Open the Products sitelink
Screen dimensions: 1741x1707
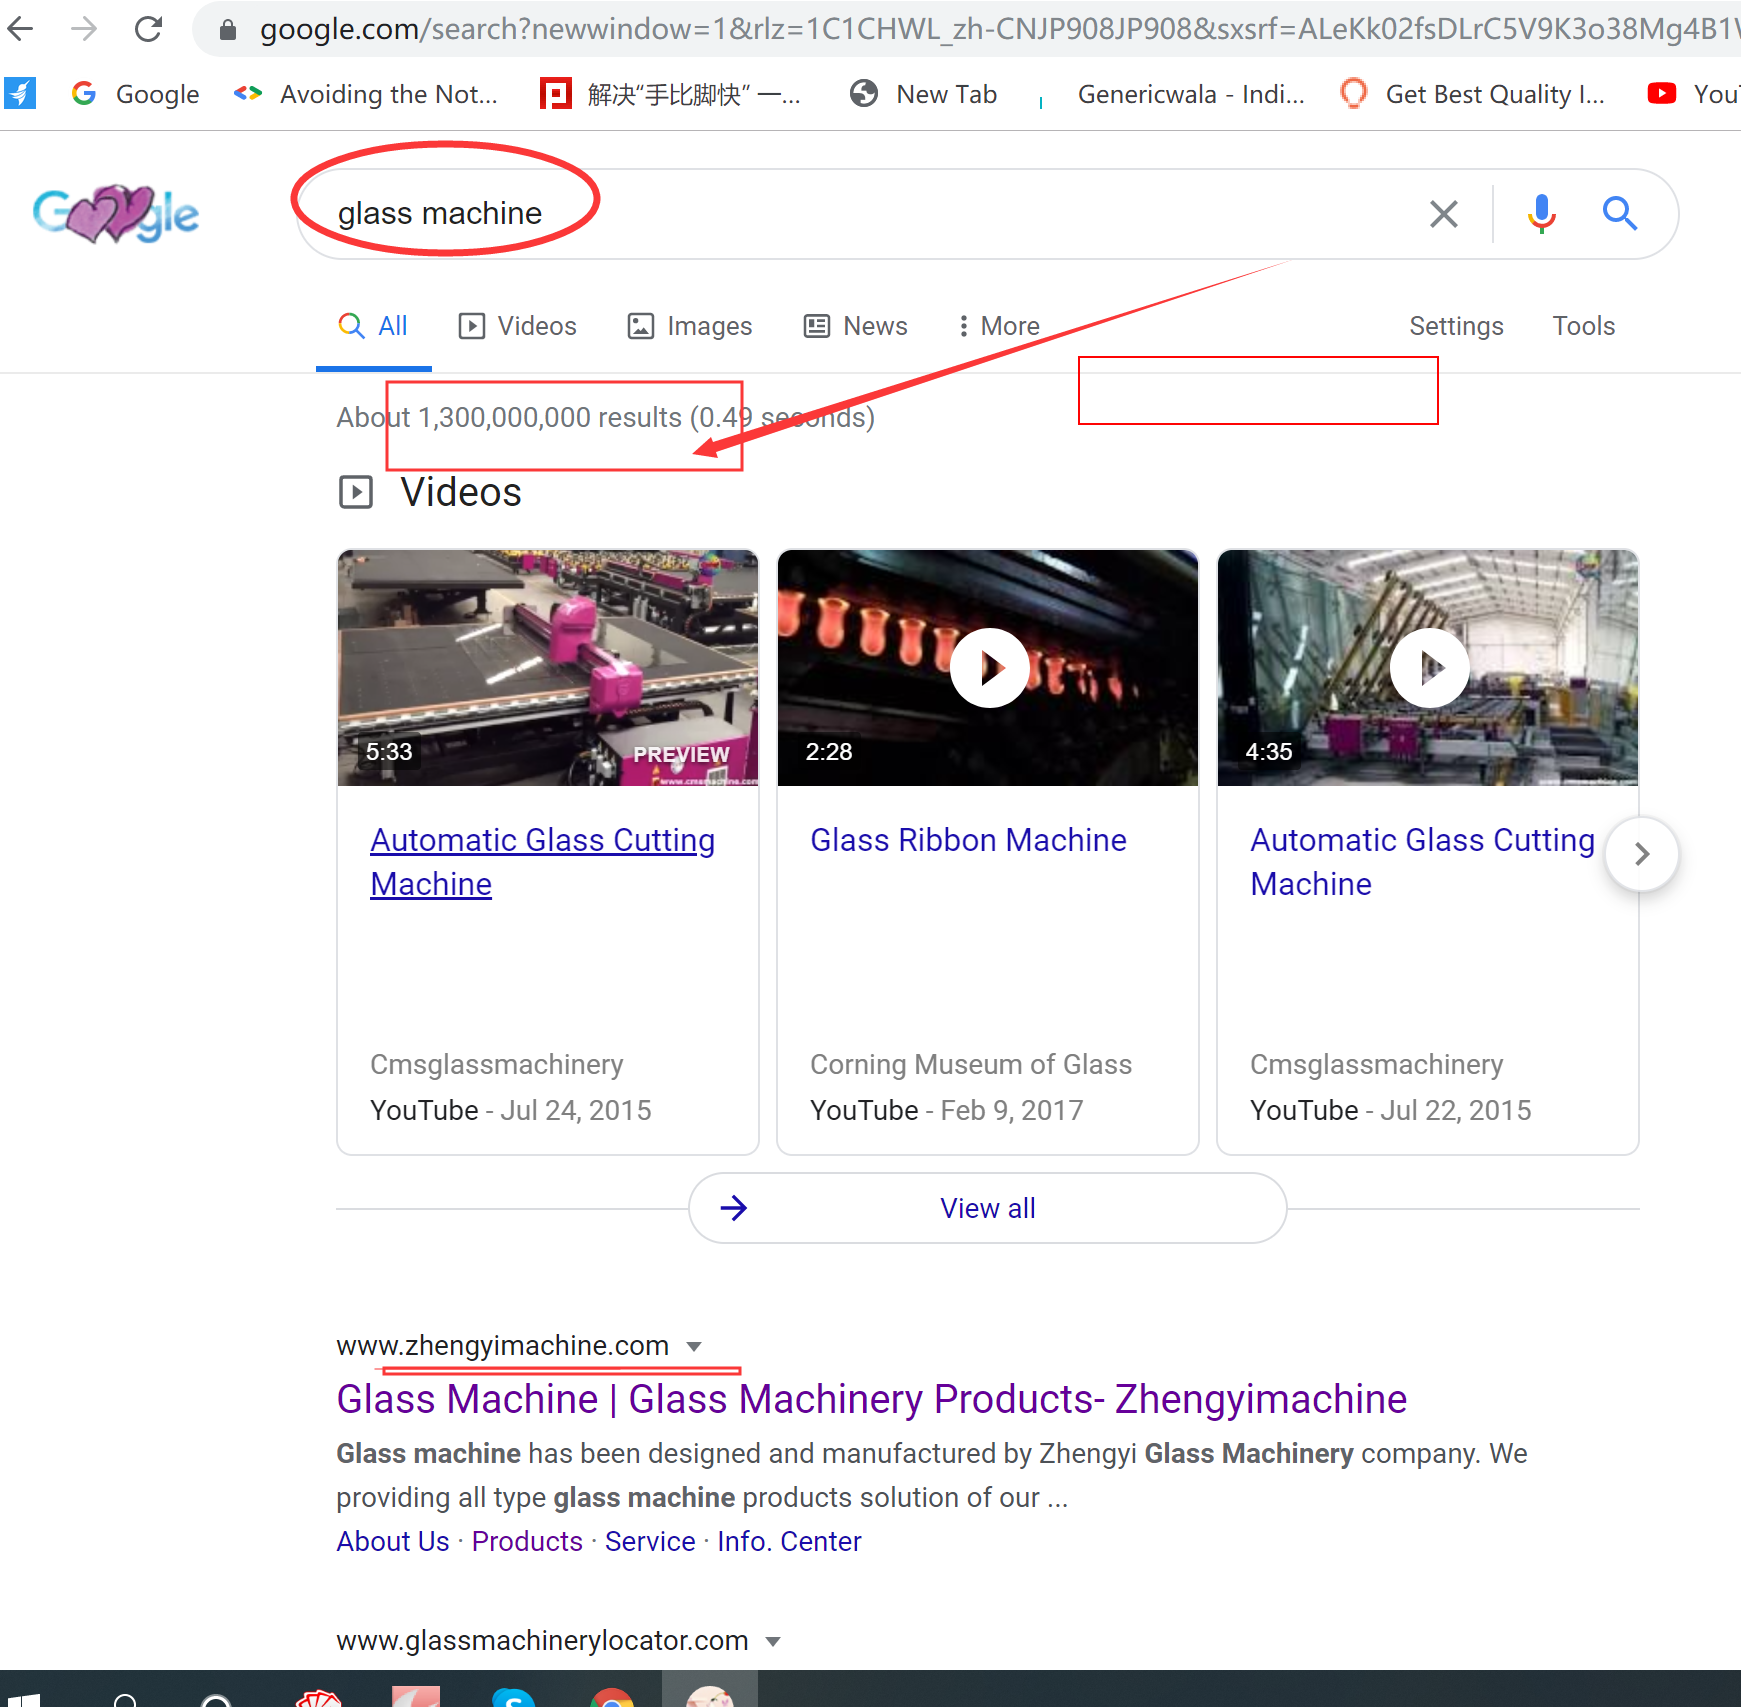pyautogui.click(x=527, y=1541)
